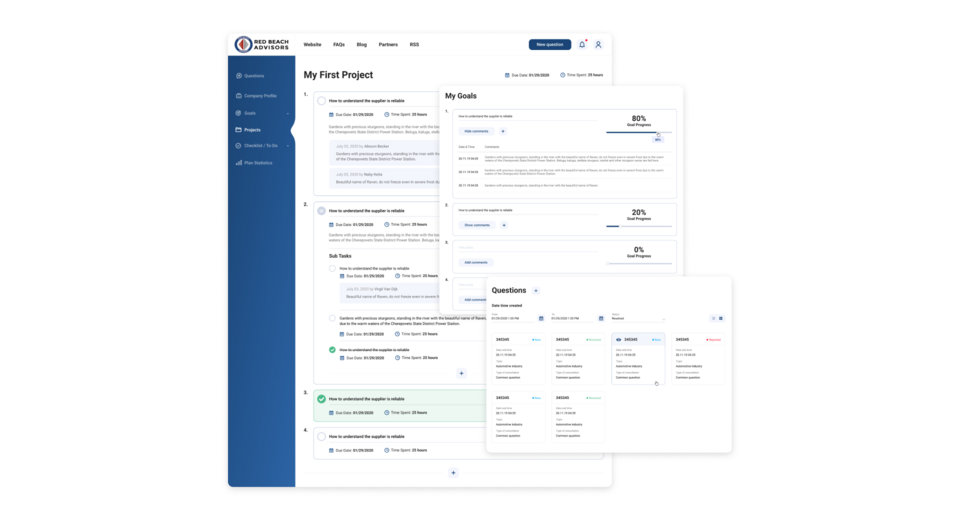
Task: Click plus next to Hide comments button
Action: click(x=503, y=131)
